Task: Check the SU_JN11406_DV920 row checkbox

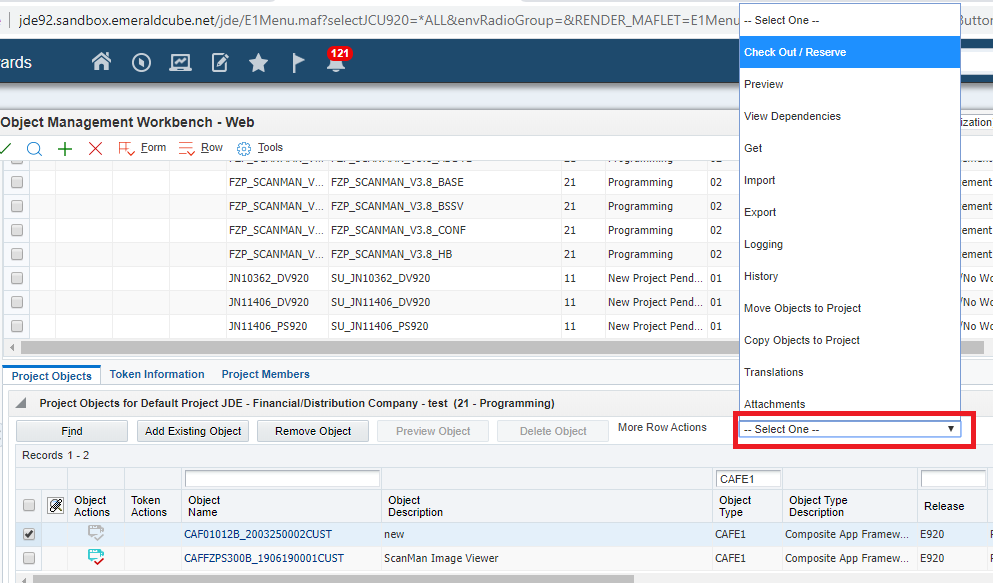Action: coord(17,302)
